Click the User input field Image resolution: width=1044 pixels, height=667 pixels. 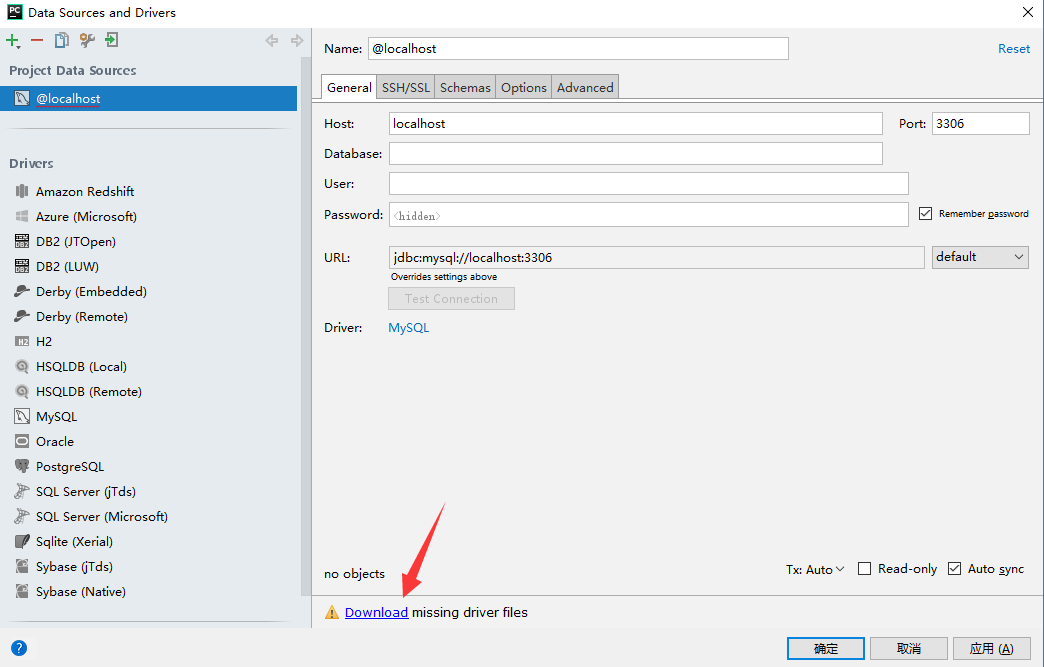649,184
